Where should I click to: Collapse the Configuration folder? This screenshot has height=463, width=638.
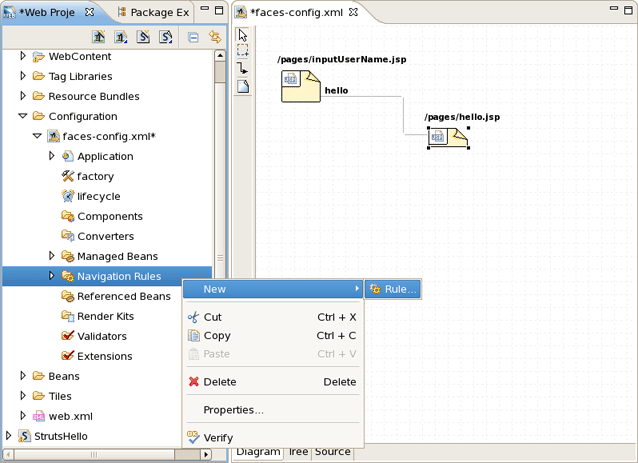[x=22, y=116]
